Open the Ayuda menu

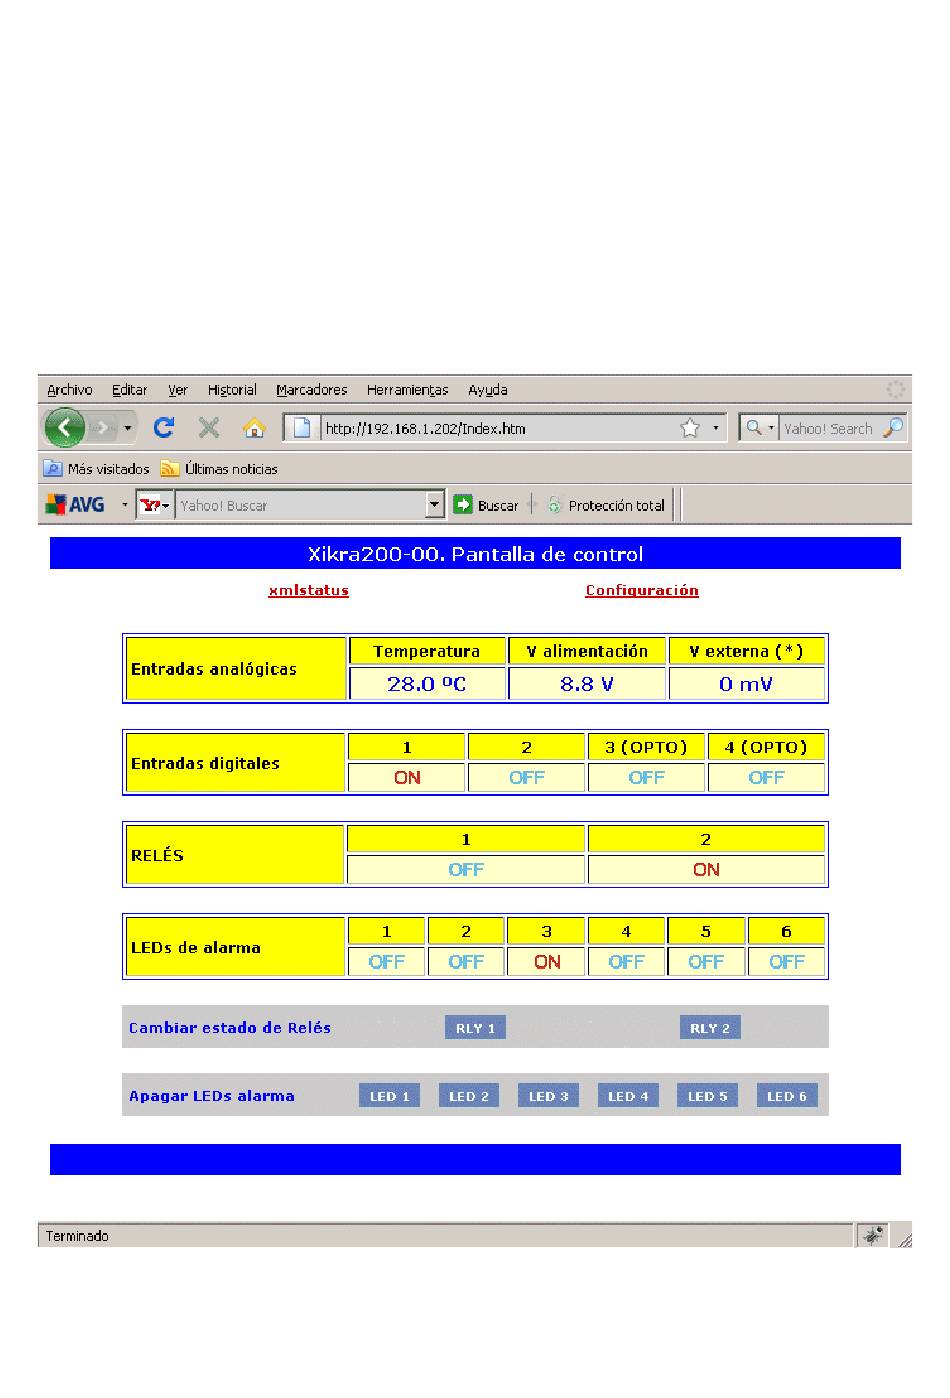tap(488, 390)
